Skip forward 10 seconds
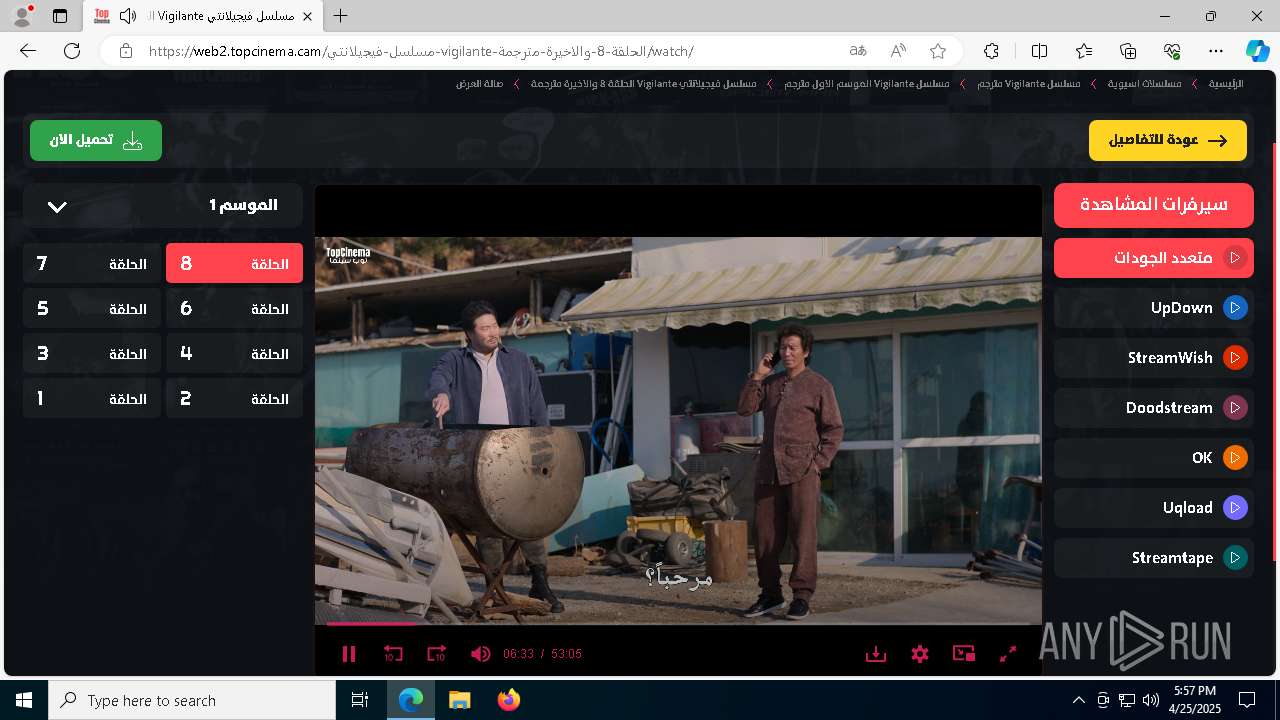 437,654
